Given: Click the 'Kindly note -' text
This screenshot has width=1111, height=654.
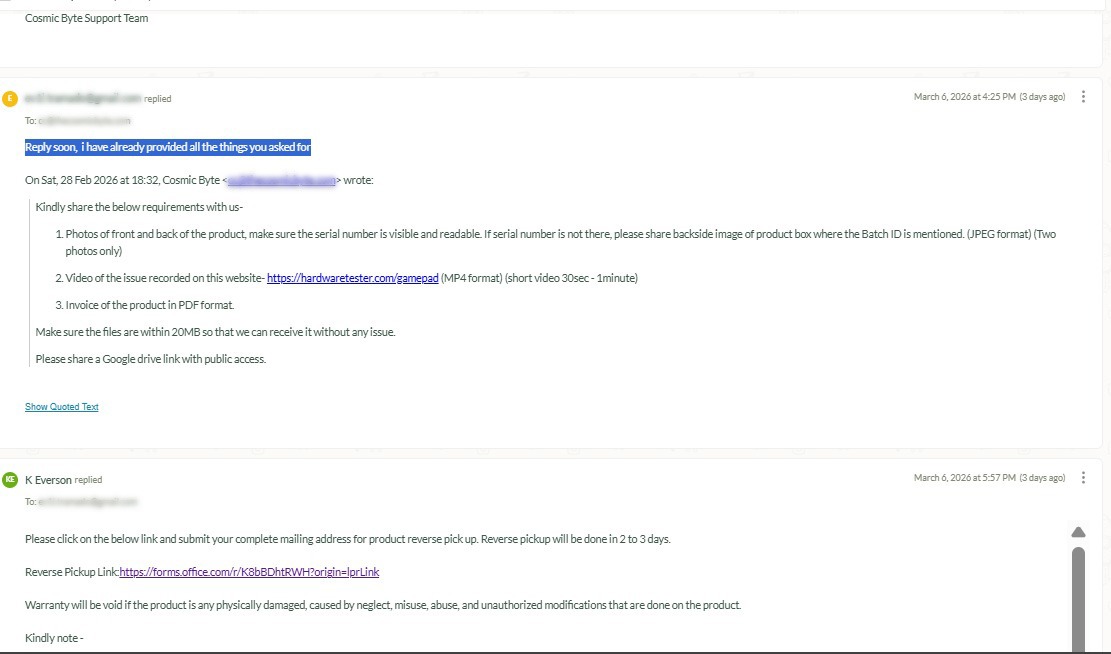Looking at the screenshot, I should coord(54,638).
